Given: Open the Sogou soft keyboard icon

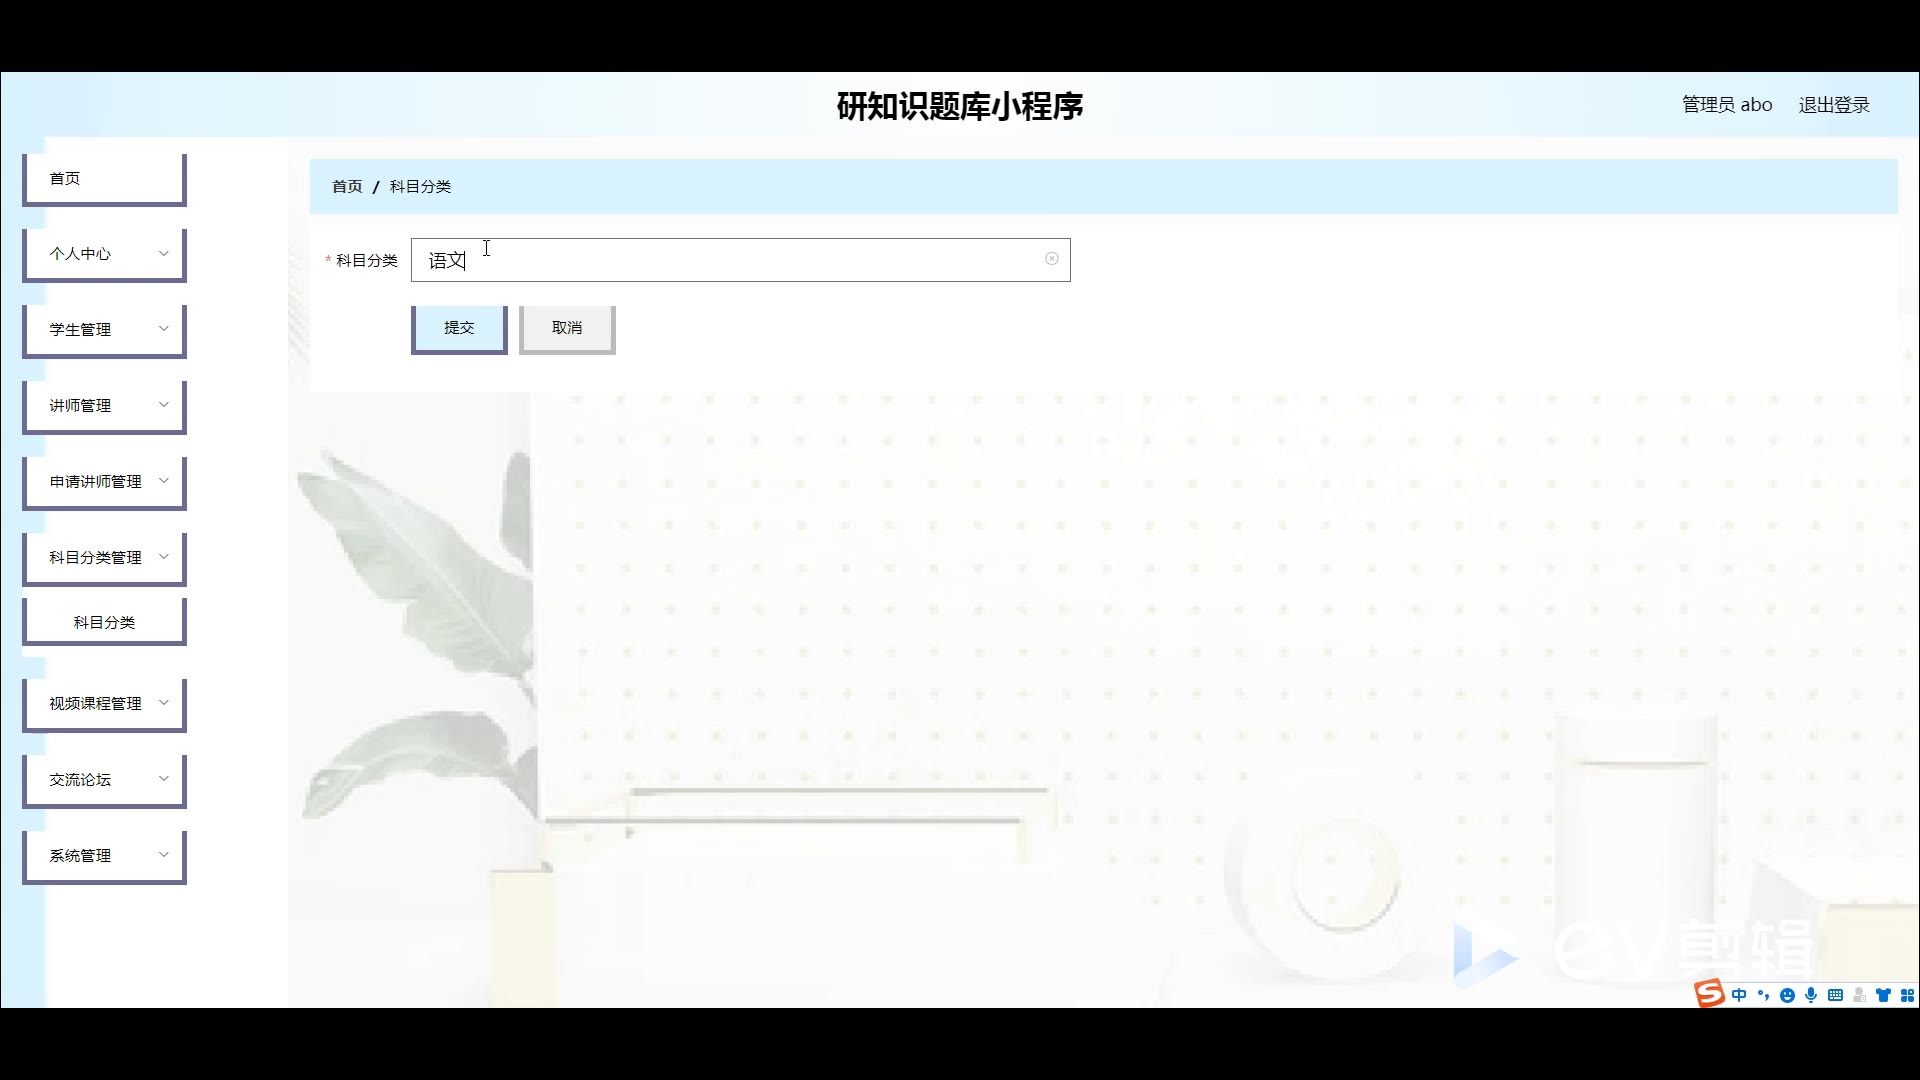Looking at the screenshot, I should pos(1835,995).
